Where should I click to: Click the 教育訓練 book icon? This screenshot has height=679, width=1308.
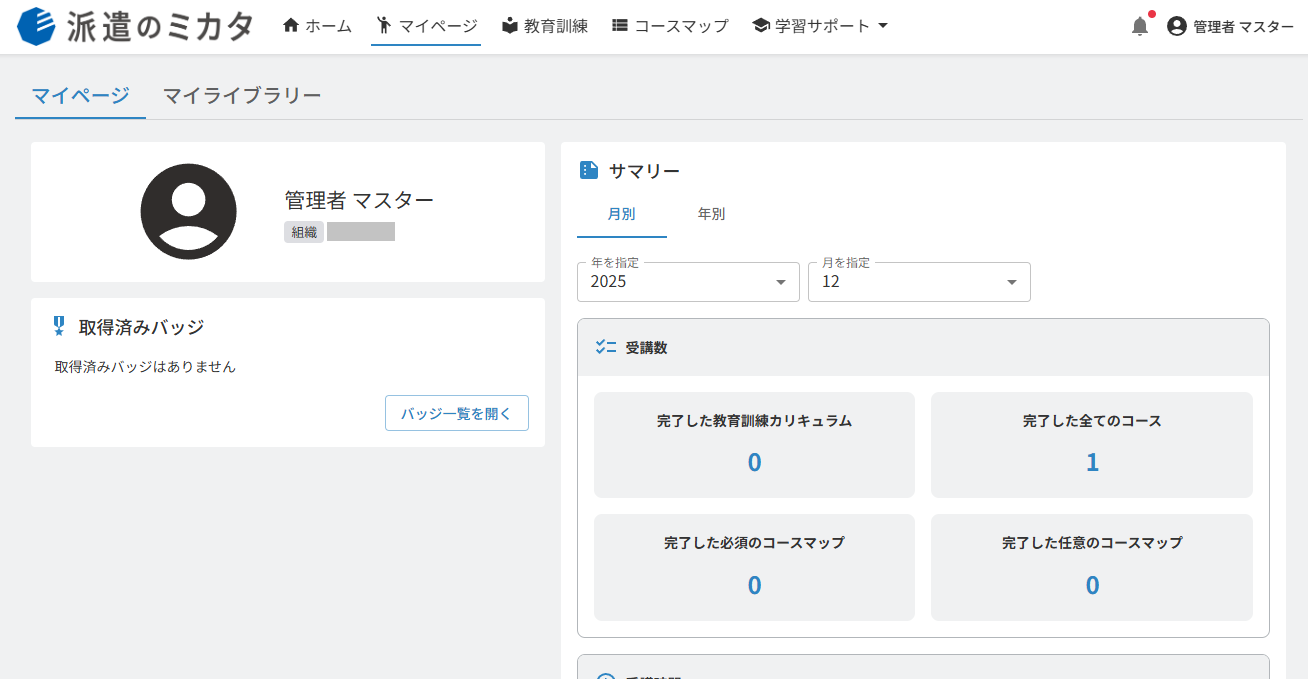tap(510, 26)
